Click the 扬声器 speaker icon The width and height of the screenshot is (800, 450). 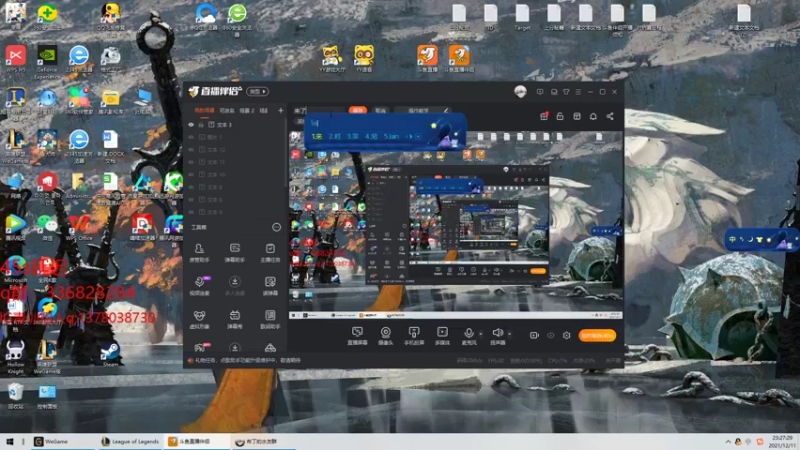497,334
